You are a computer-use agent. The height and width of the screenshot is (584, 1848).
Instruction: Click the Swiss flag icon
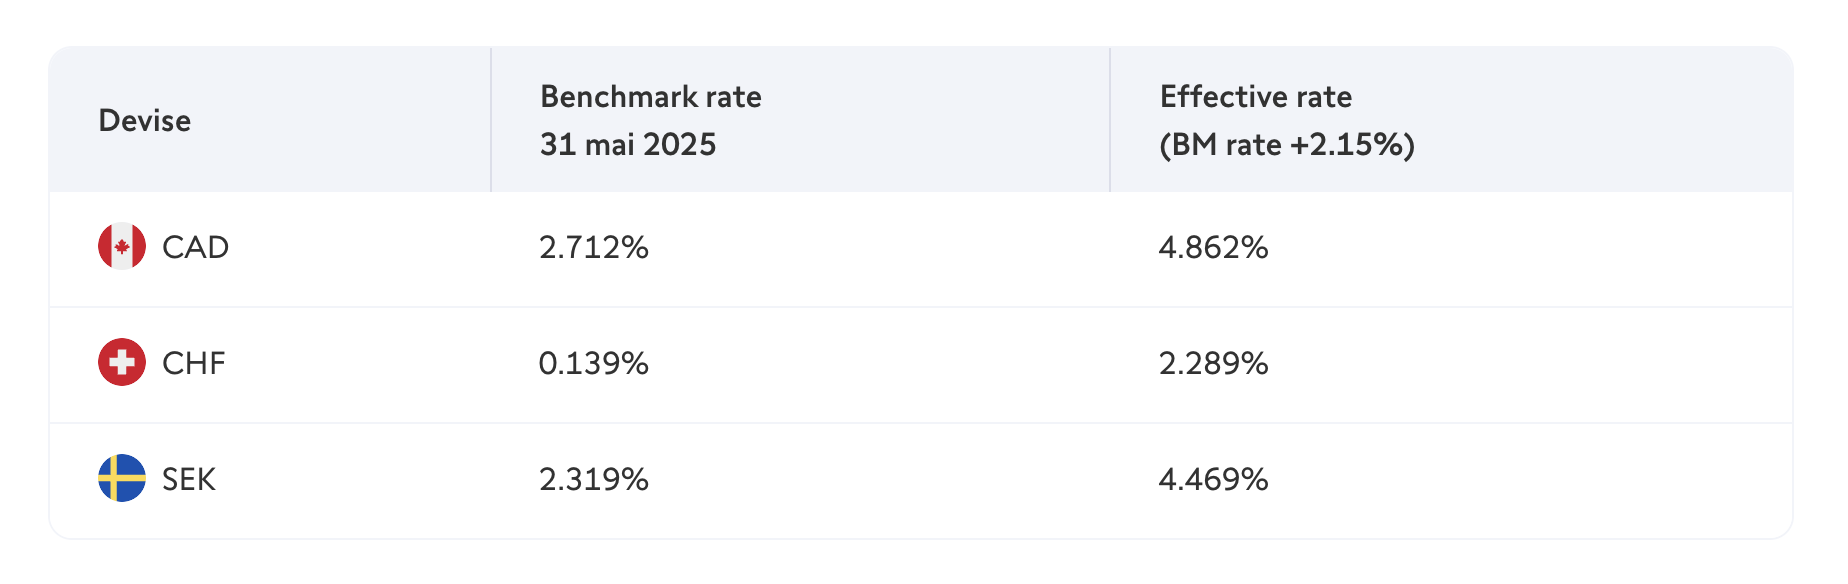pos(122,362)
